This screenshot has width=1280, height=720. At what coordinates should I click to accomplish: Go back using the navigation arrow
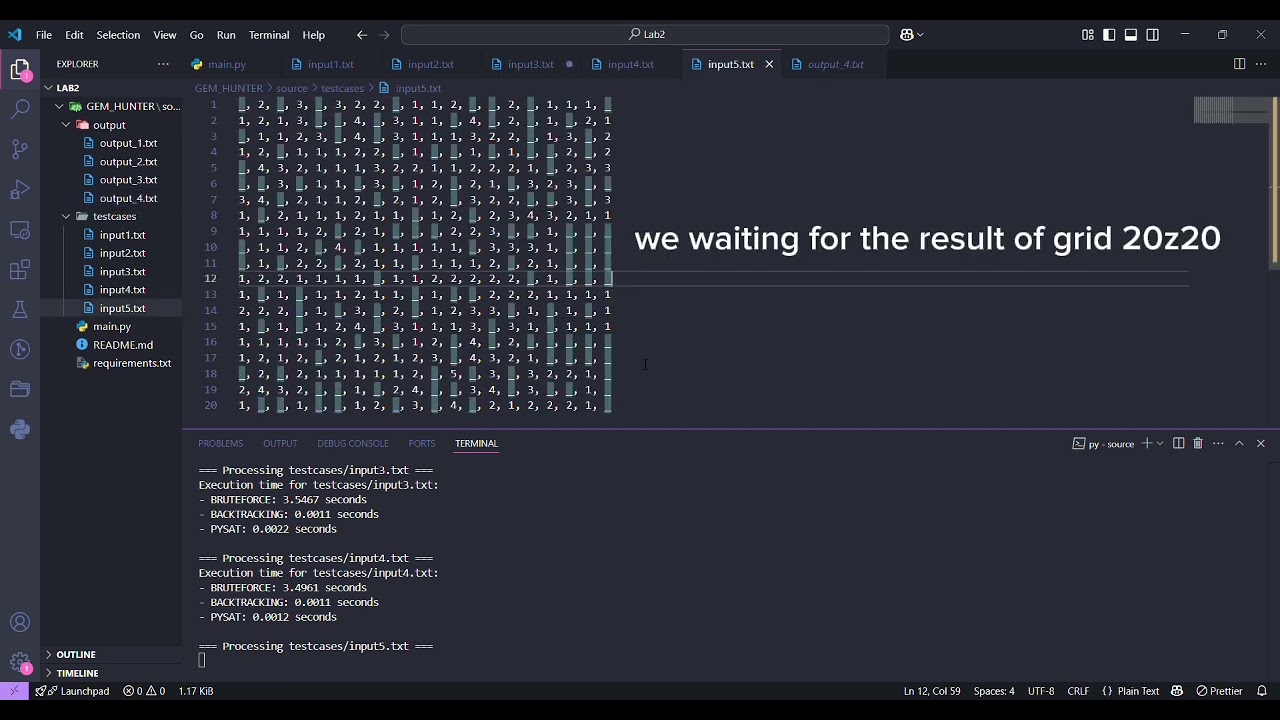362,35
